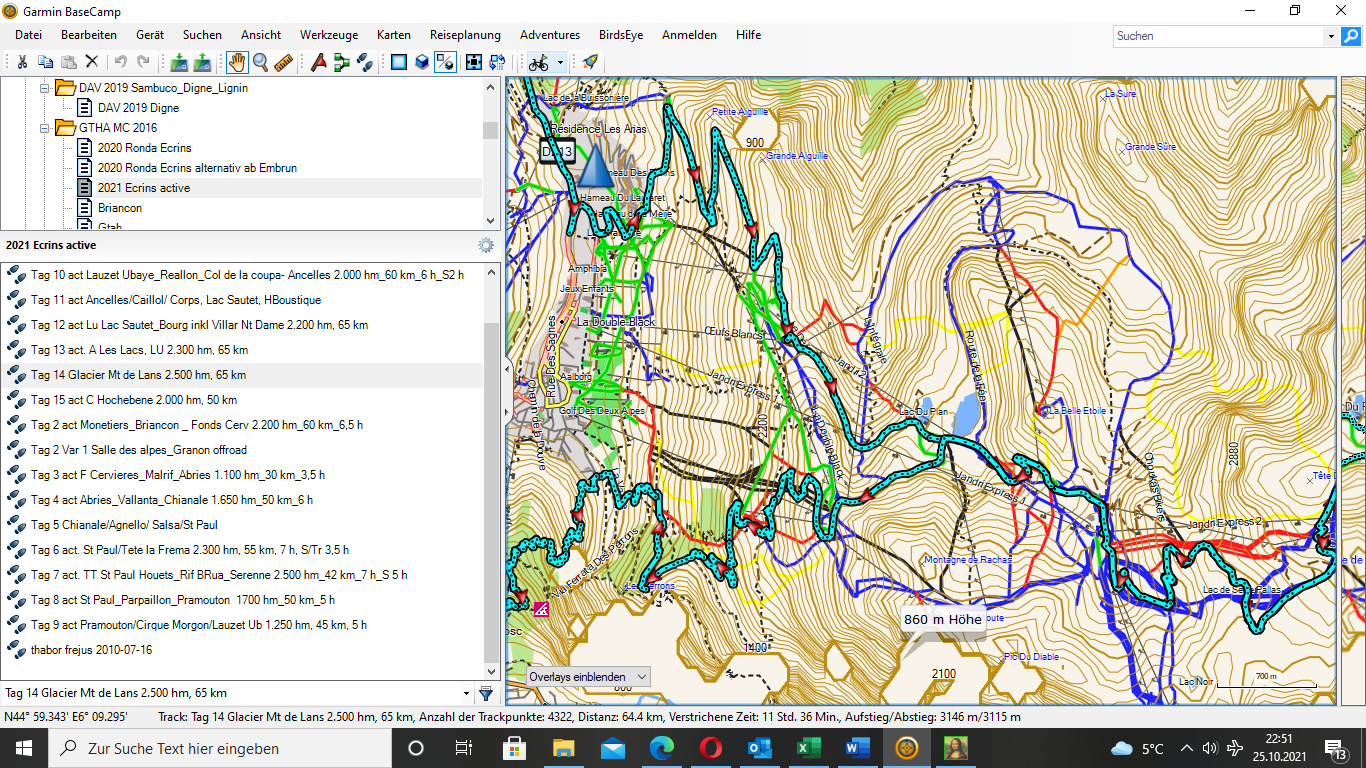Click the Paste clipboard icon
The height and width of the screenshot is (768, 1366).
[69, 62]
